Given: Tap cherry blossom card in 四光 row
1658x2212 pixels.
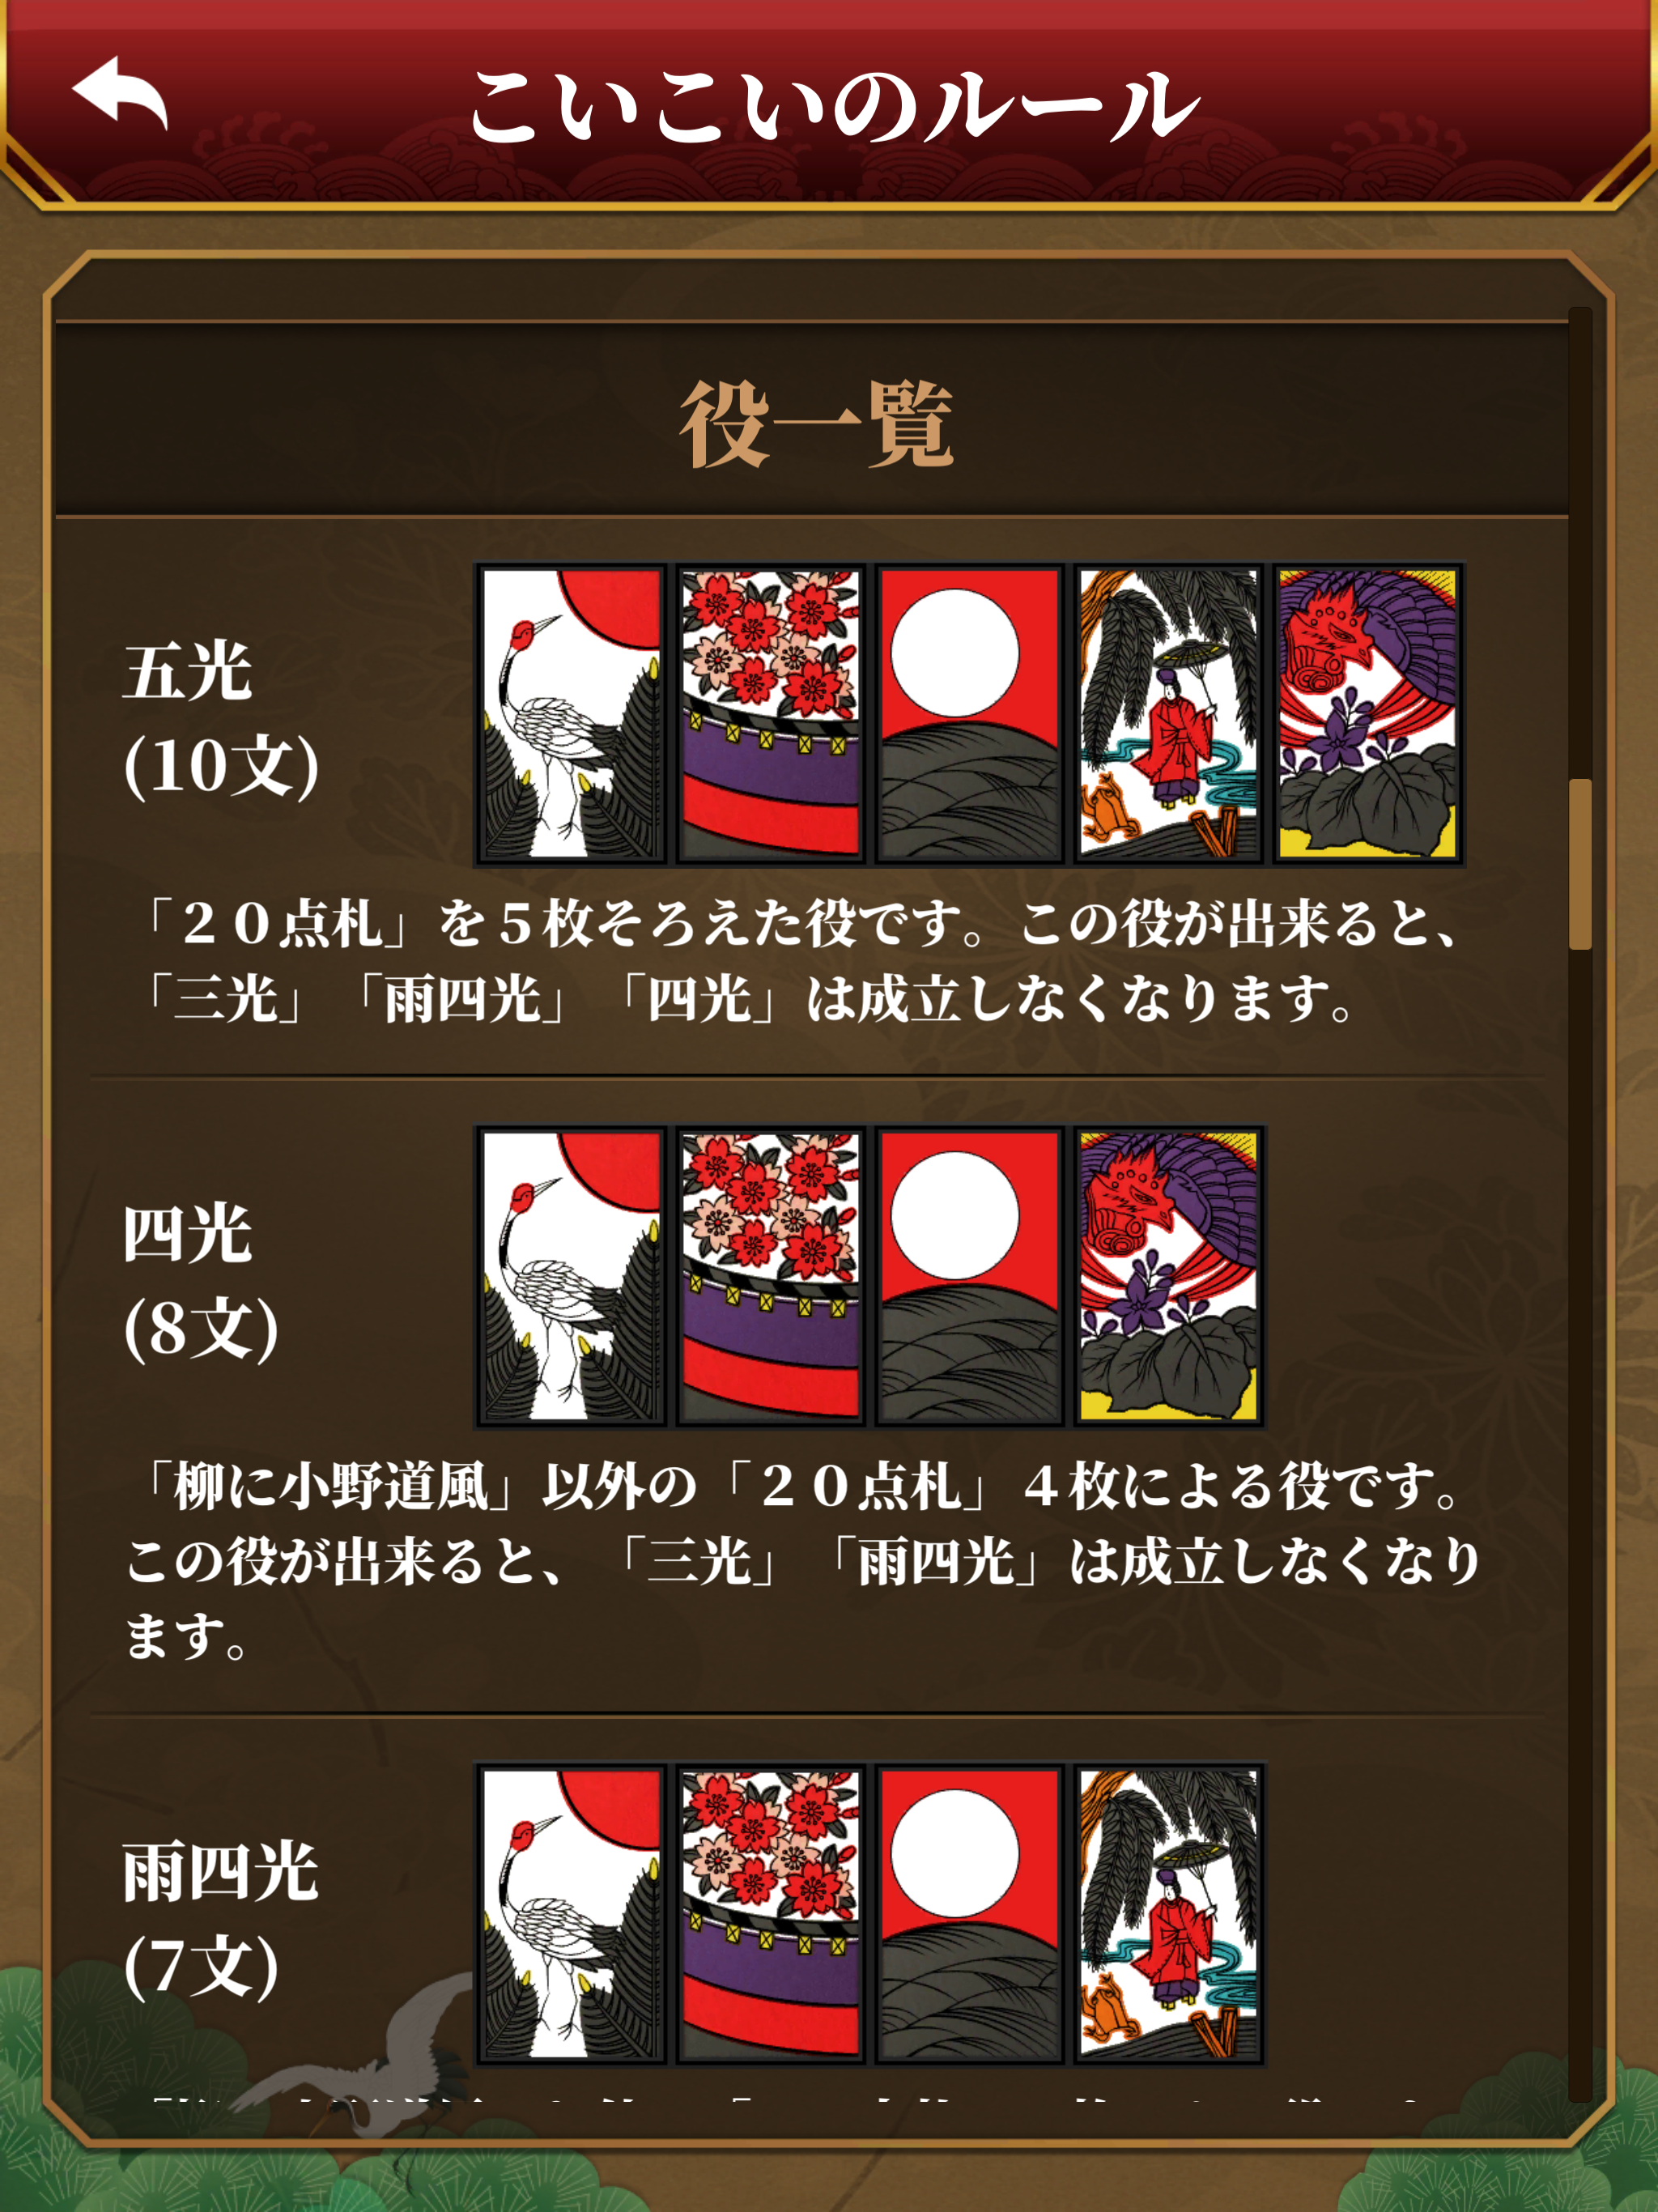Looking at the screenshot, I should pyautogui.click(x=770, y=1276).
